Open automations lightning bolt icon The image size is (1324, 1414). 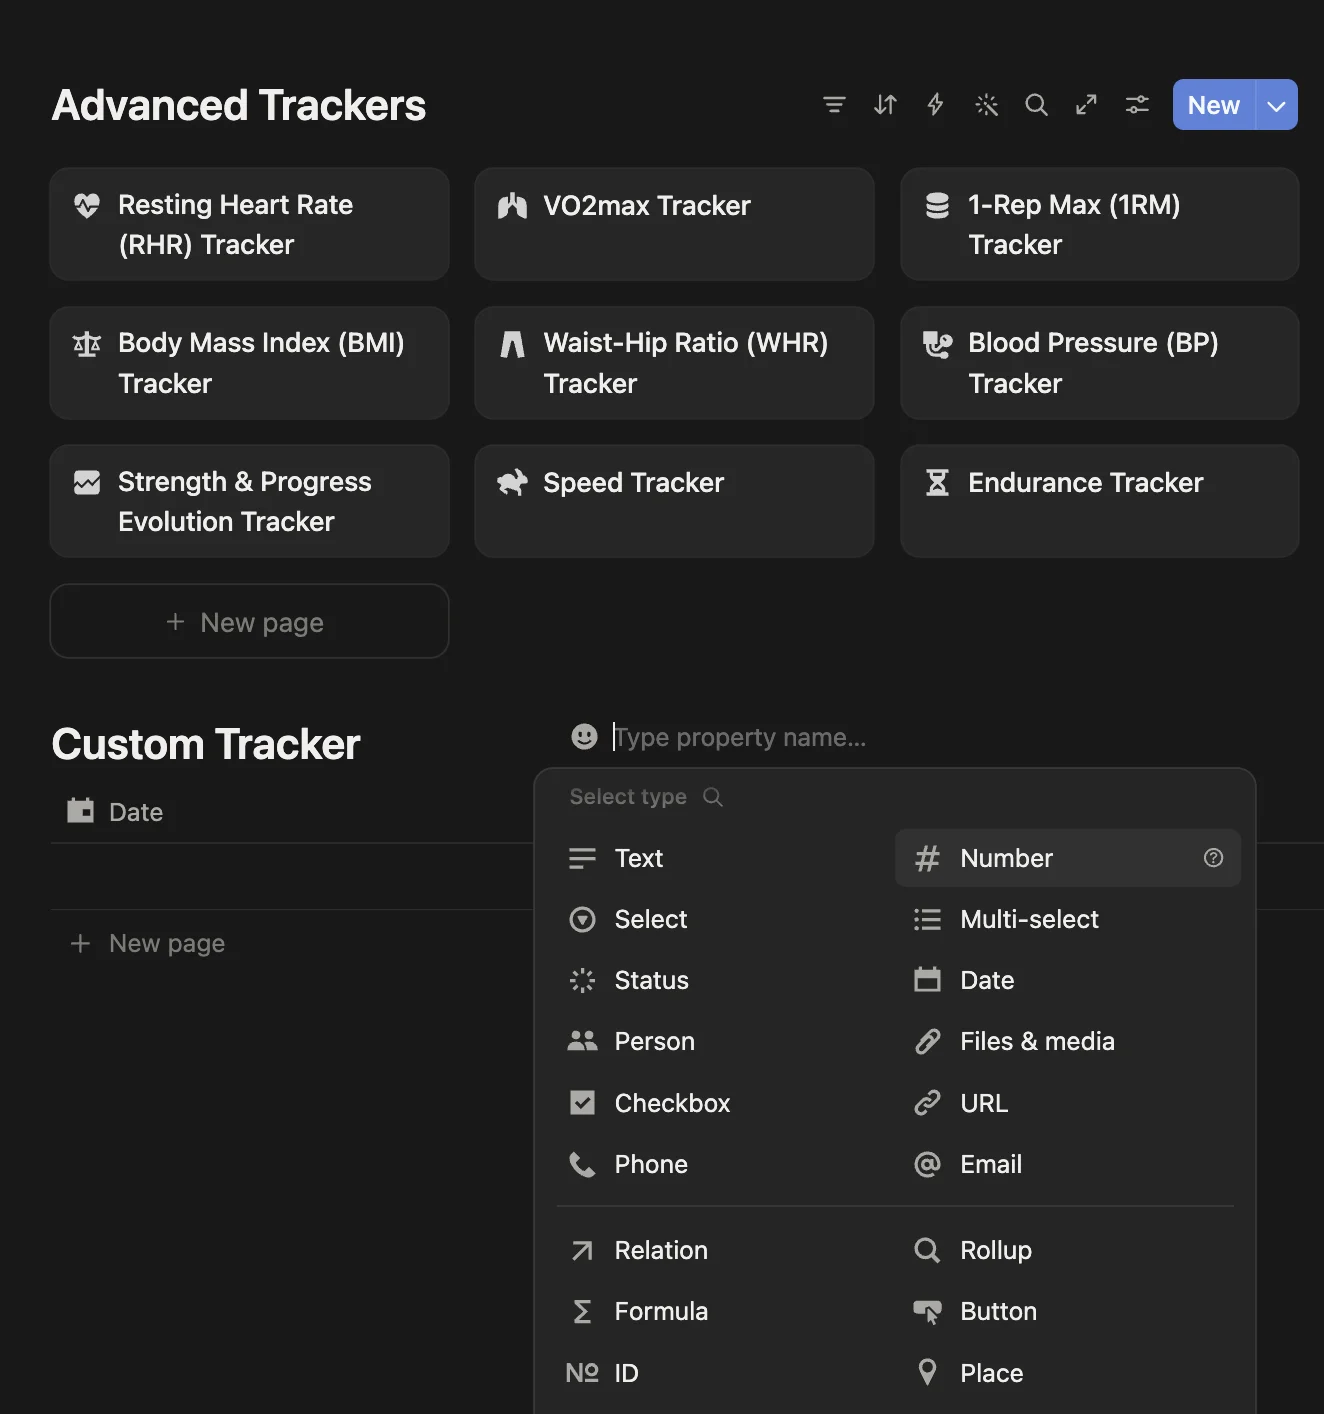[935, 105]
